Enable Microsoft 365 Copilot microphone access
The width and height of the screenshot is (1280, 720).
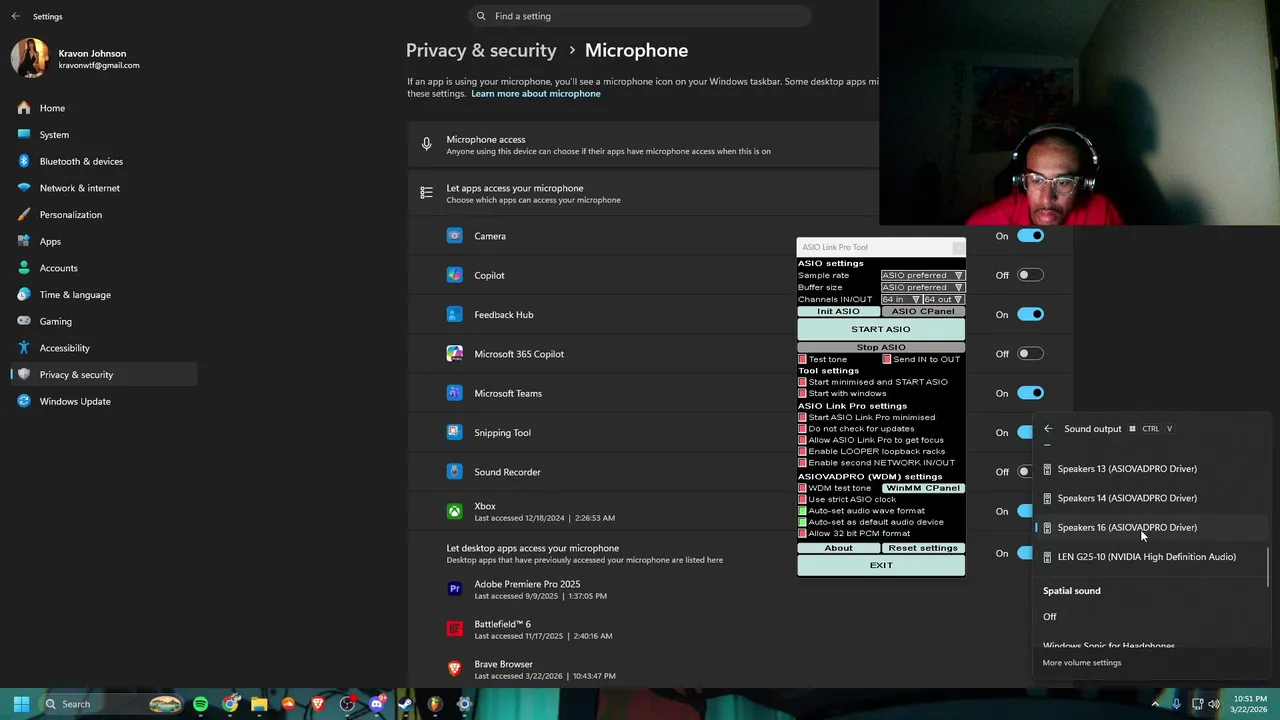[x=1030, y=353]
